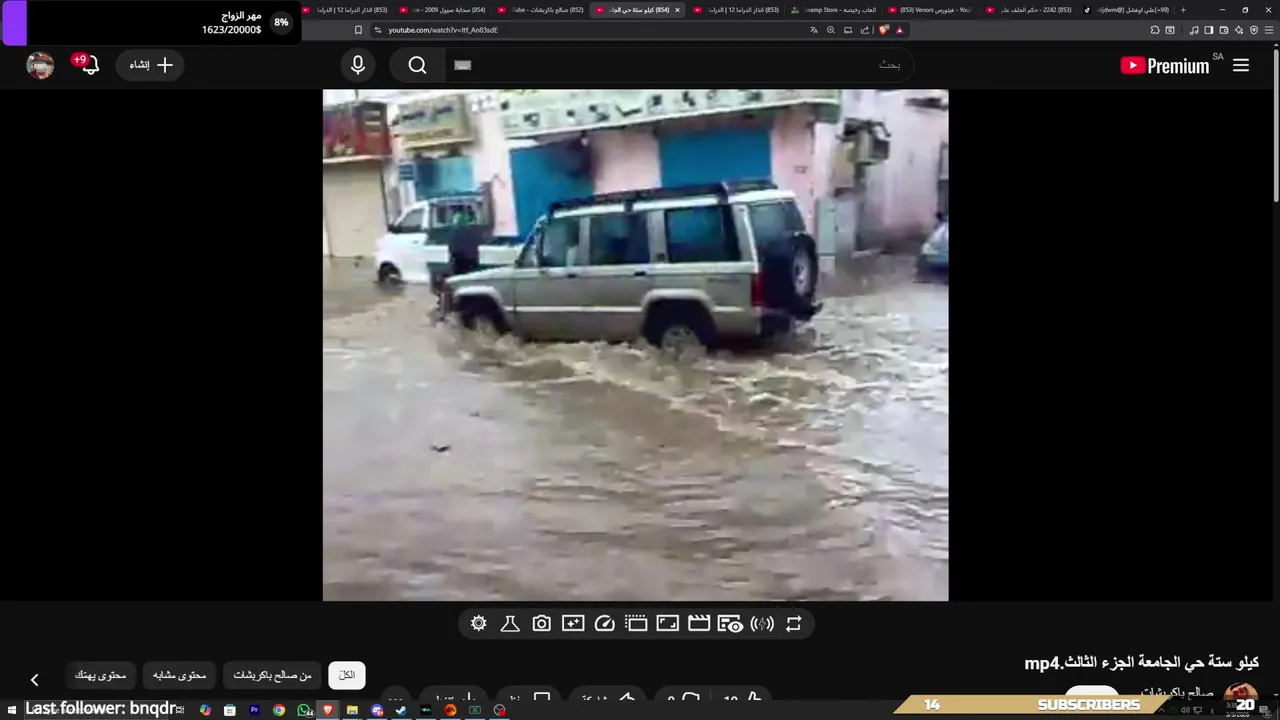Toggle the loop video icon

[x=794, y=624]
